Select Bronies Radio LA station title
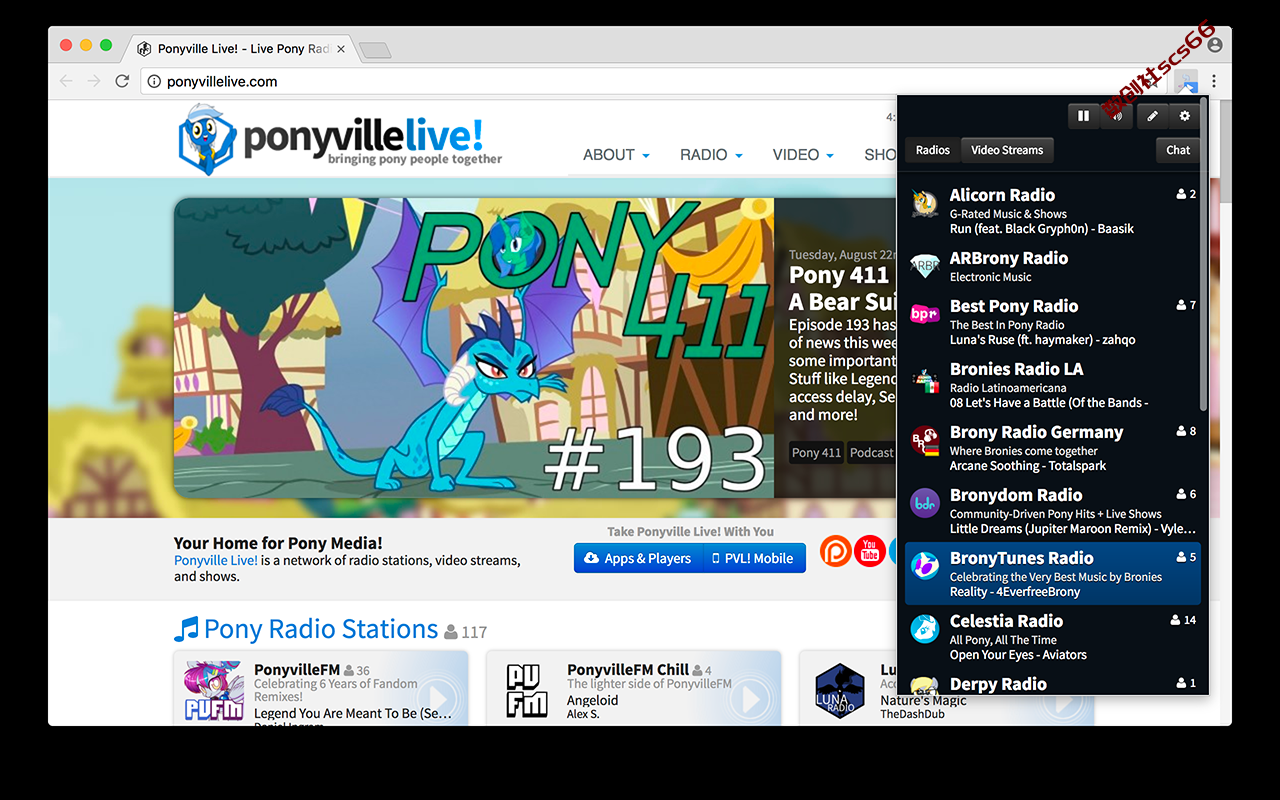This screenshot has height=800, width=1280. tap(1017, 369)
